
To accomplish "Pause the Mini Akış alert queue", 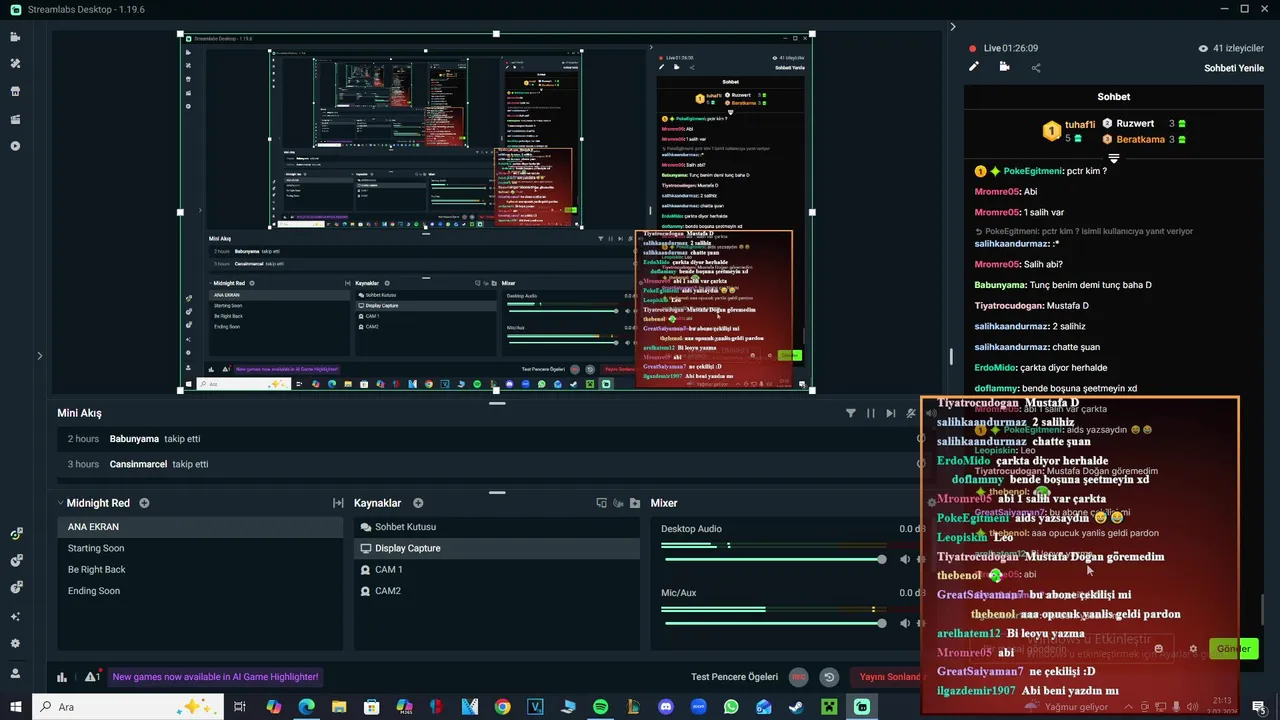I will 871,413.
